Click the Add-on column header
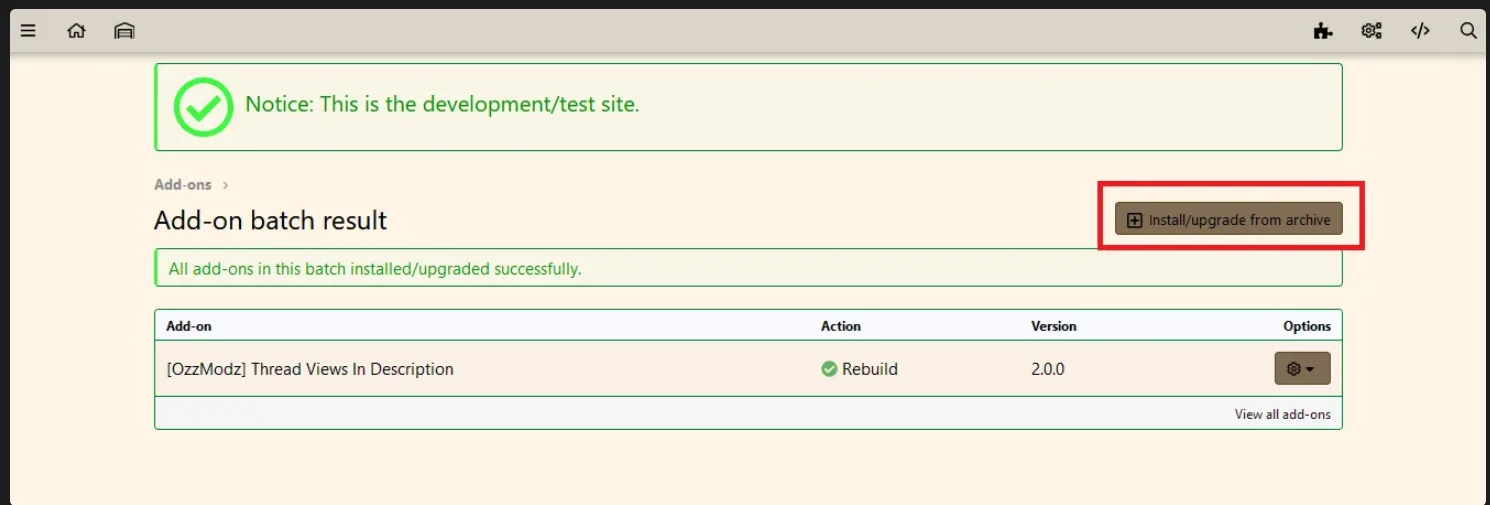 (189, 326)
